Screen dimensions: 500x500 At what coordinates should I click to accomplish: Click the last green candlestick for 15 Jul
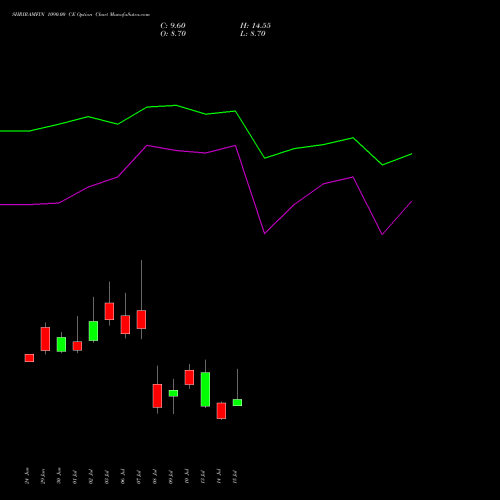pyautogui.click(x=237, y=402)
